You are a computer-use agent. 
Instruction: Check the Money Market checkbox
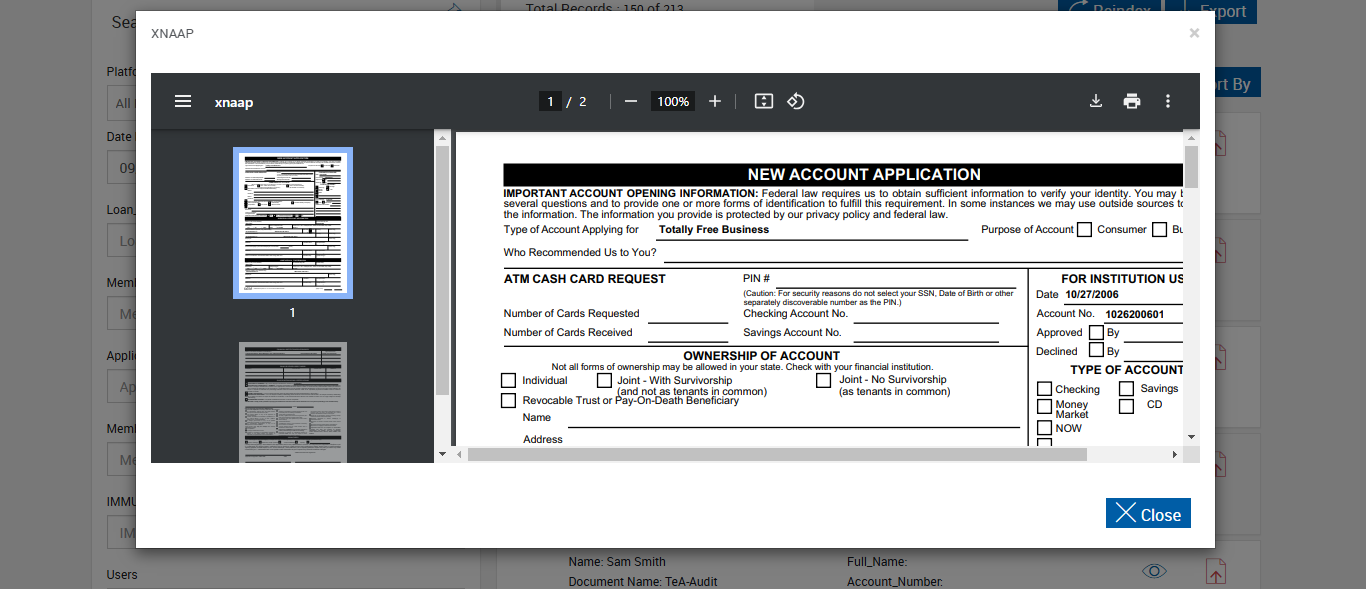pyautogui.click(x=1045, y=407)
